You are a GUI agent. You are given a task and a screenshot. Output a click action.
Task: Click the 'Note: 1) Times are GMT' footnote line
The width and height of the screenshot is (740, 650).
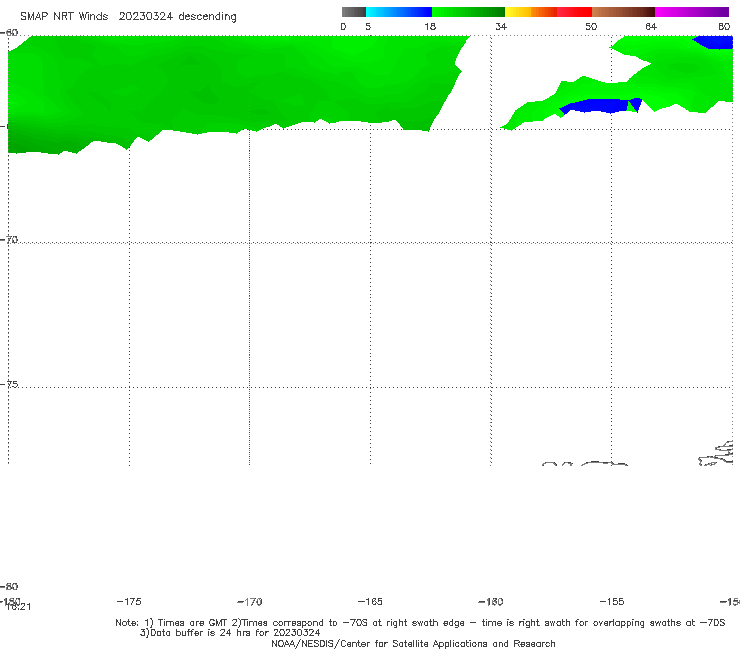420,623
